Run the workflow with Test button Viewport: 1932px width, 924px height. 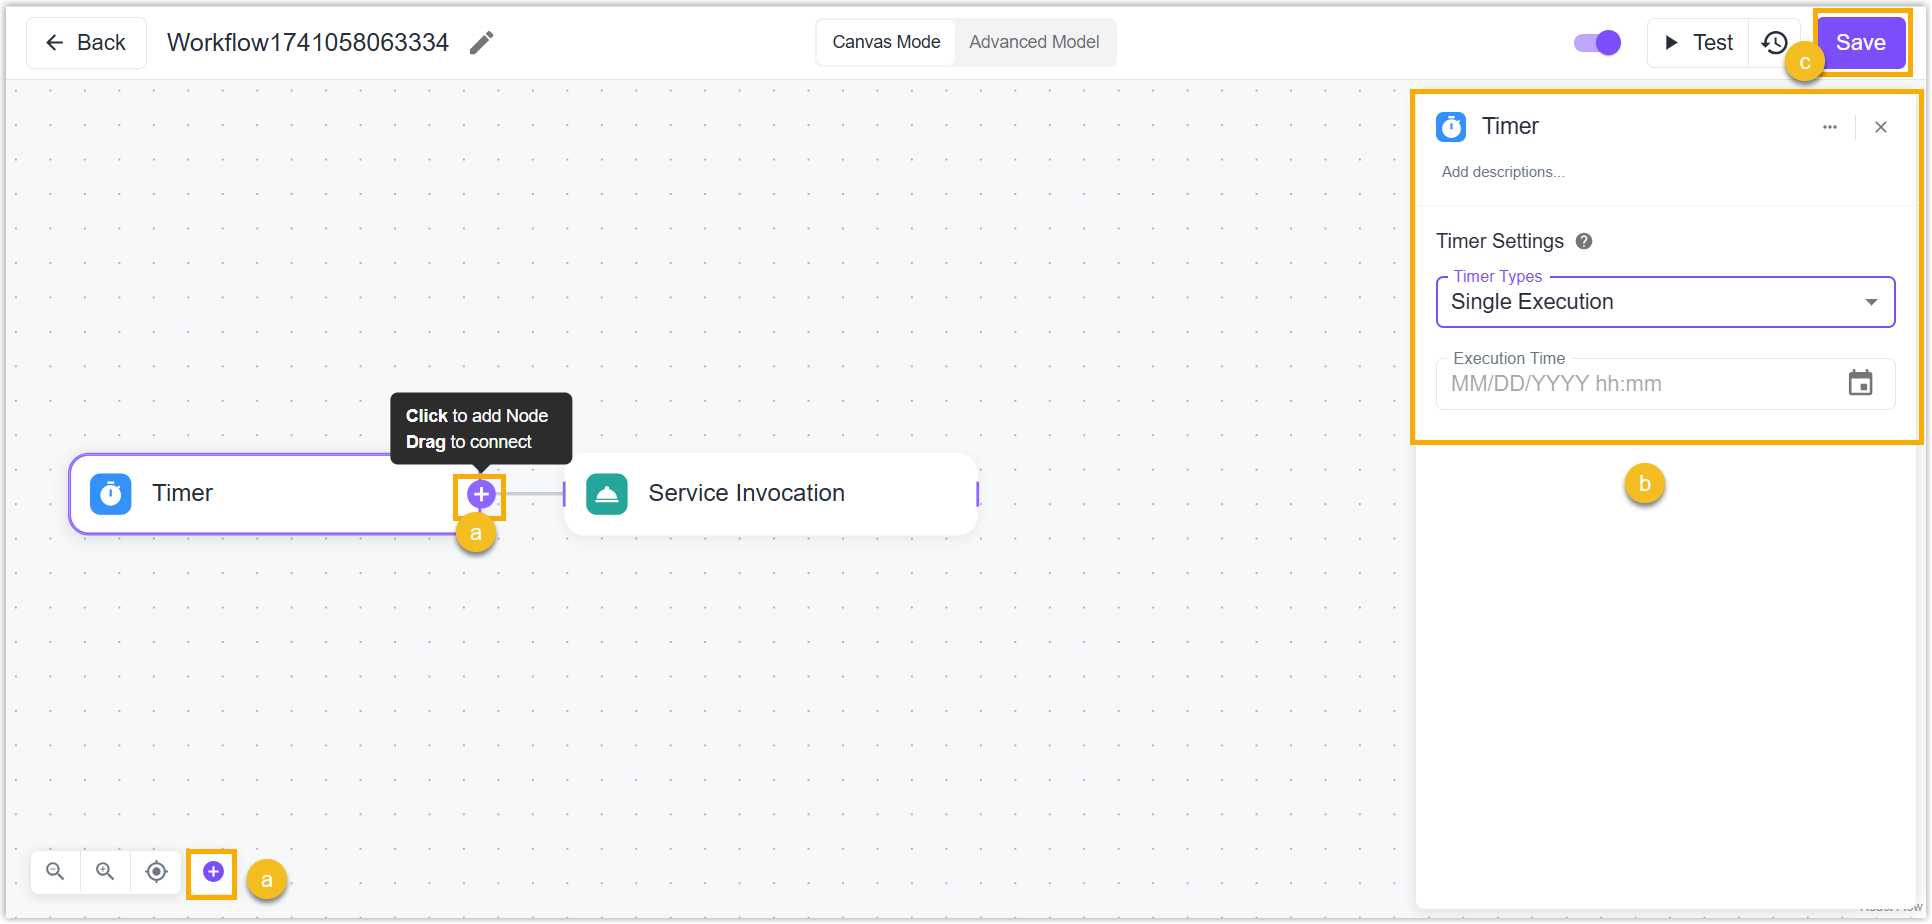pyautogui.click(x=1698, y=42)
